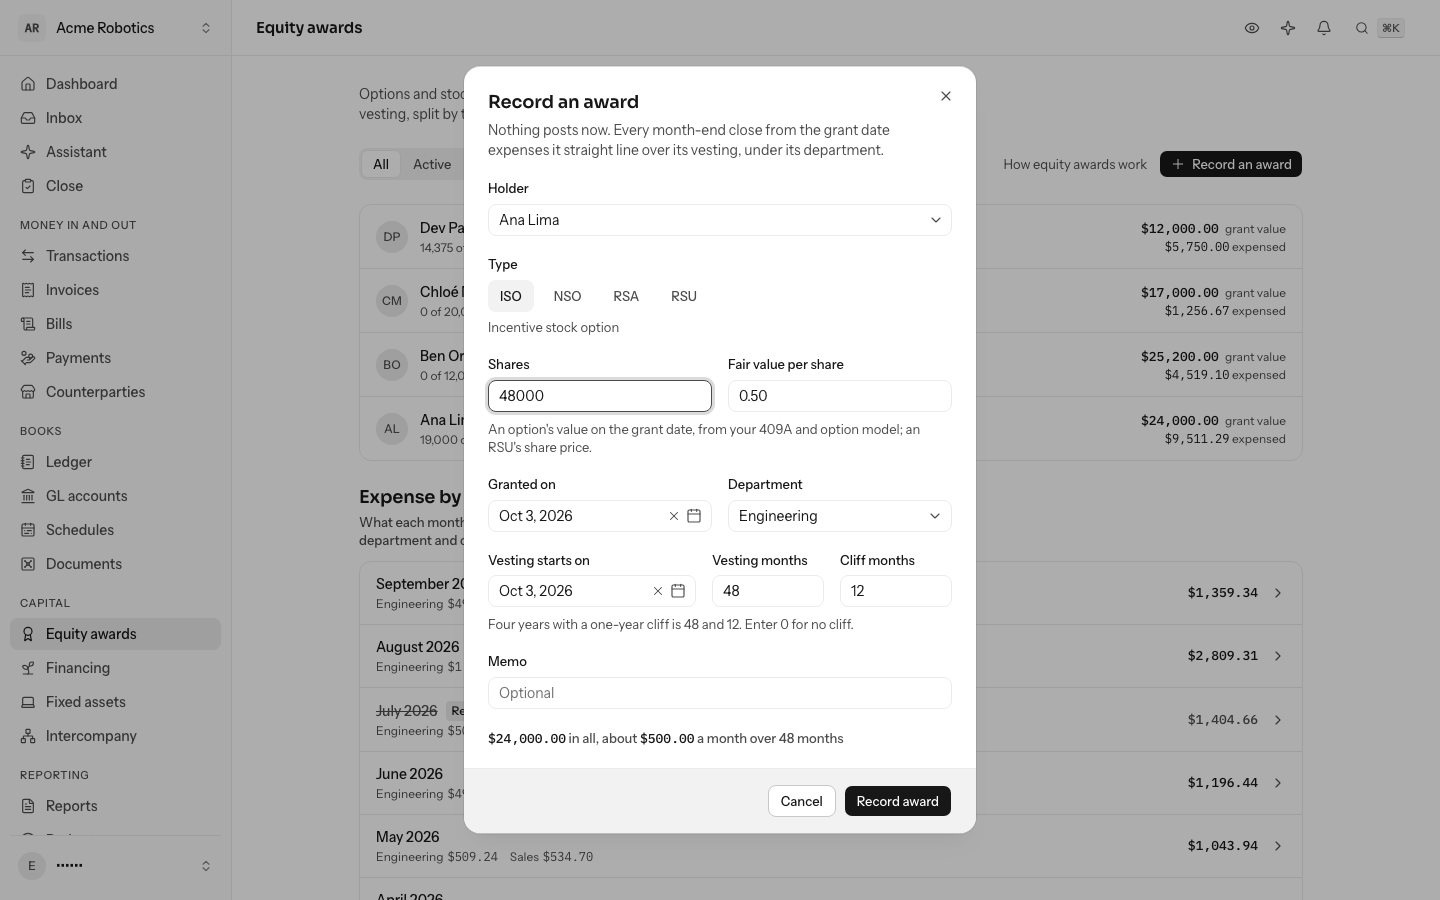Click the Schedules icon in sidebar
Image resolution: width=1440 pixels, height=900 pixels.
click(x=28, y=530)
